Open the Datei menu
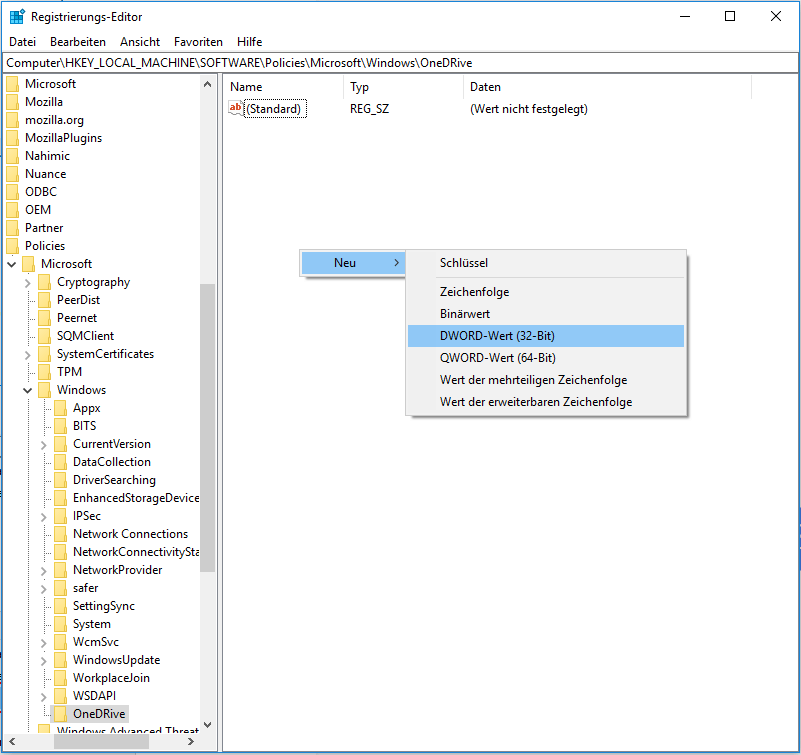The width and height of the screenshot is (801, 755). pos(22,42)
